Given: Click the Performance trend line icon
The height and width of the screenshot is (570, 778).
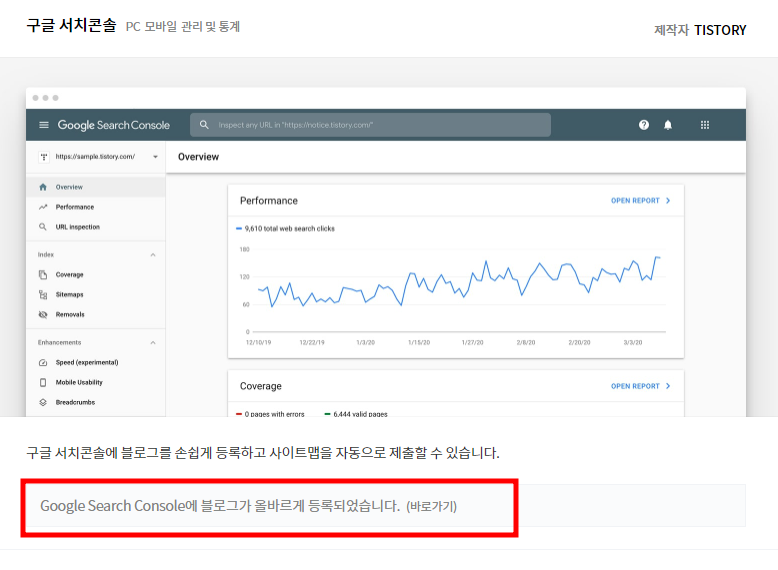Looking at the screenshot, I should [43, 207].
